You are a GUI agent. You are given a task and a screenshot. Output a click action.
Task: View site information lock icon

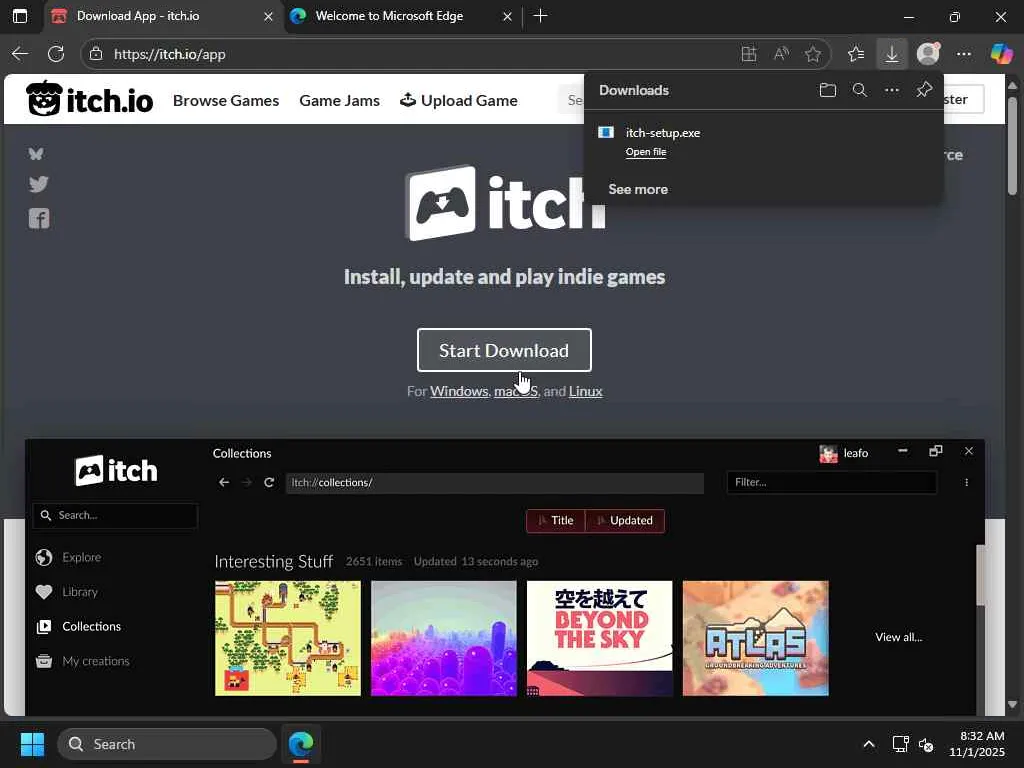(96, 54)
